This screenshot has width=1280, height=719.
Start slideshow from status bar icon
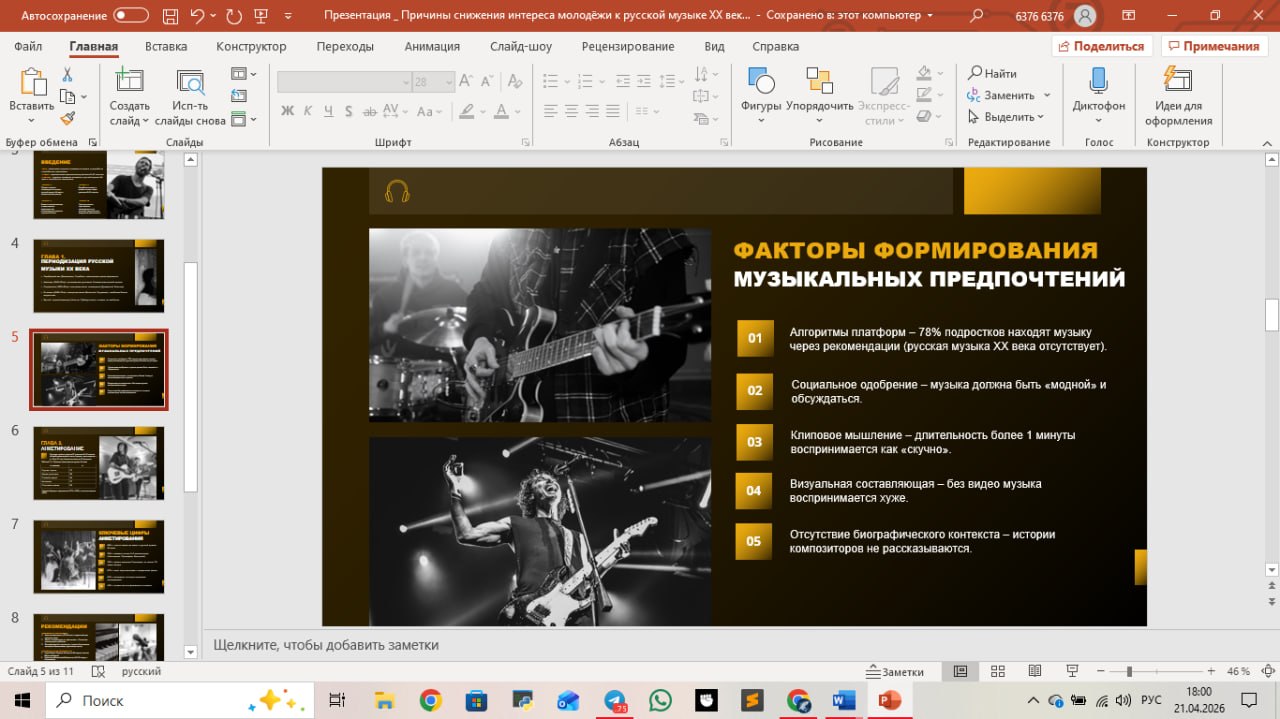(x=1072, y=671)
